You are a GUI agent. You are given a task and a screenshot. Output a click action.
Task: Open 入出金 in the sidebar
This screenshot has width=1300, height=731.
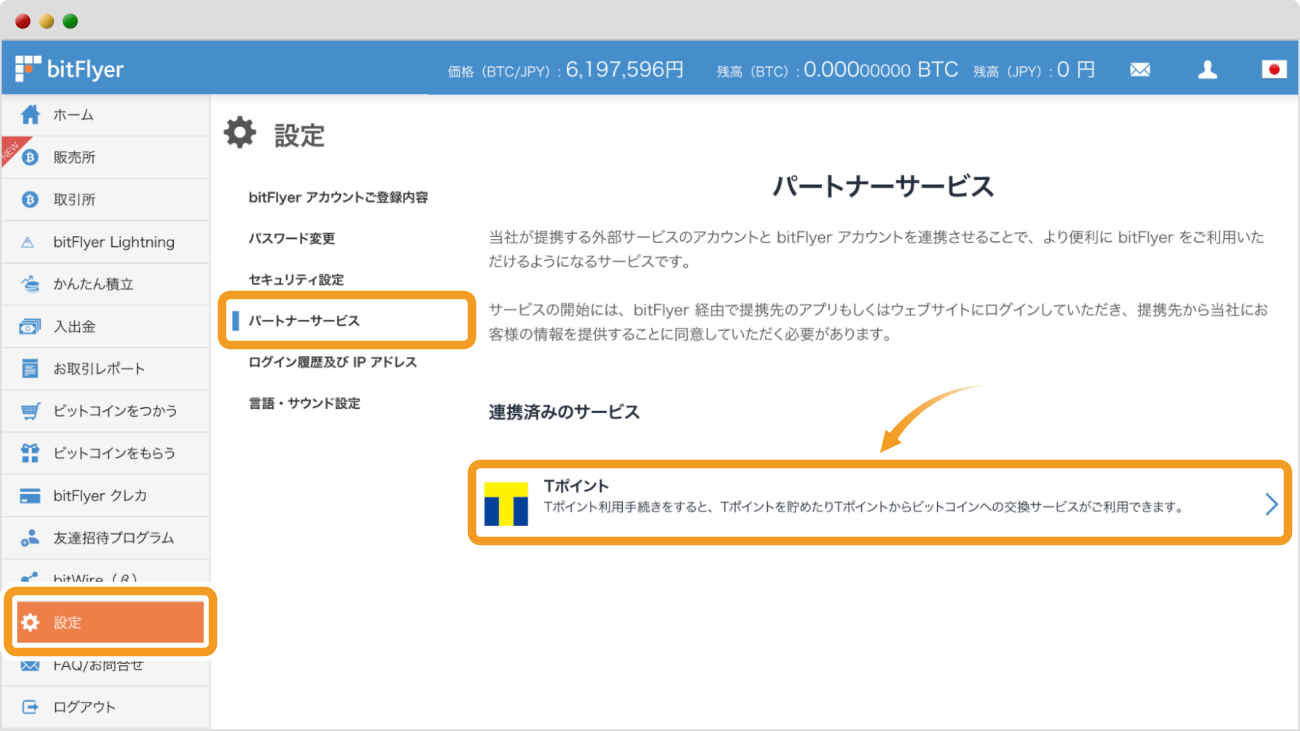105,326
